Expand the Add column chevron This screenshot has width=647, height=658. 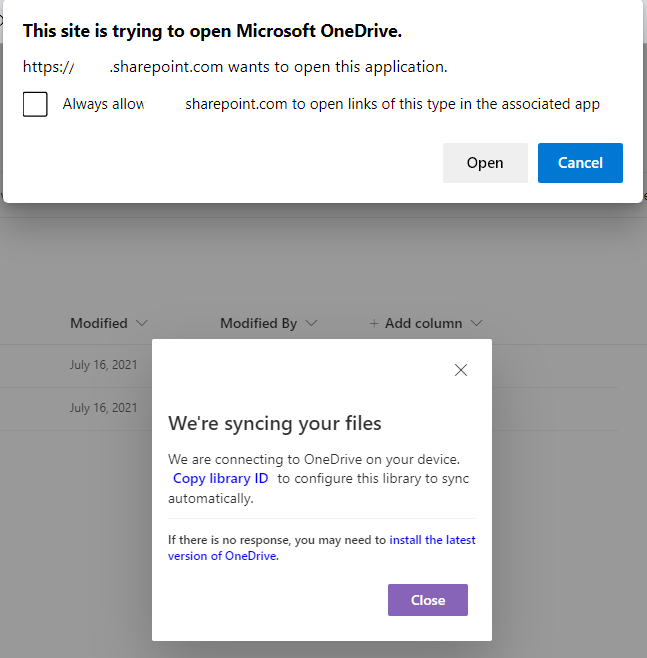tap(476, 323)
